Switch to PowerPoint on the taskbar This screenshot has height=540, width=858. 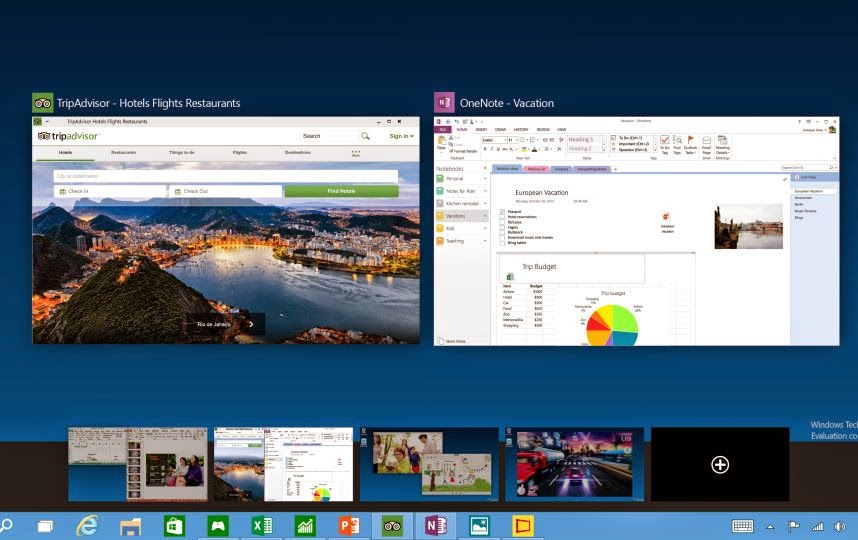coord(349,526)
